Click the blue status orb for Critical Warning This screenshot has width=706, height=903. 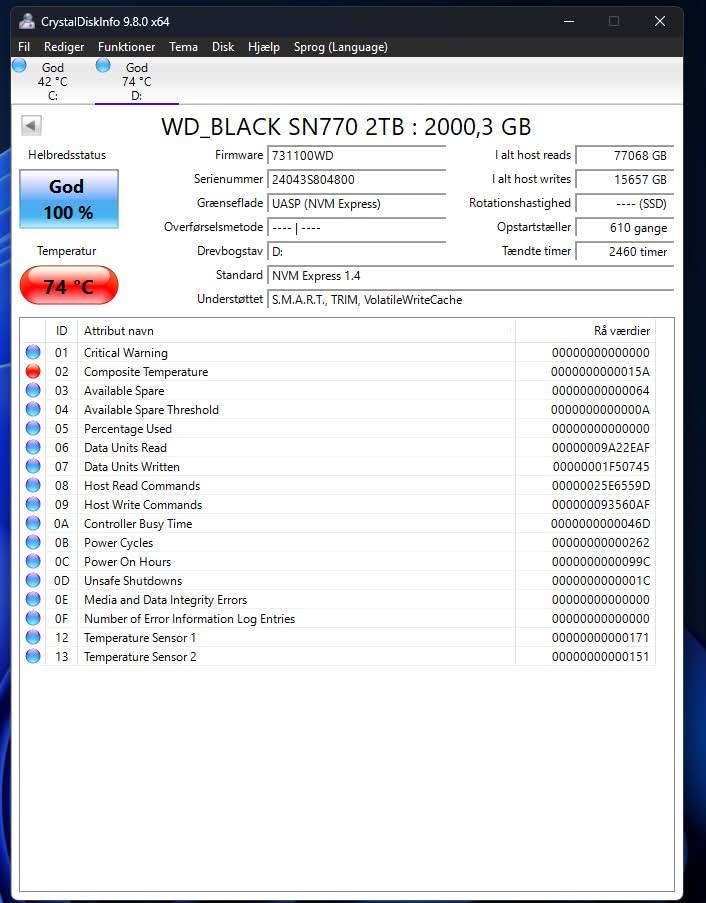pyautogui.click(x=33, y=352)
